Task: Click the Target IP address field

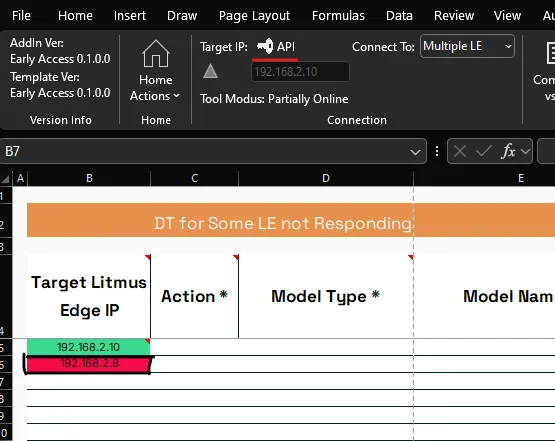Action: [300, 72]
